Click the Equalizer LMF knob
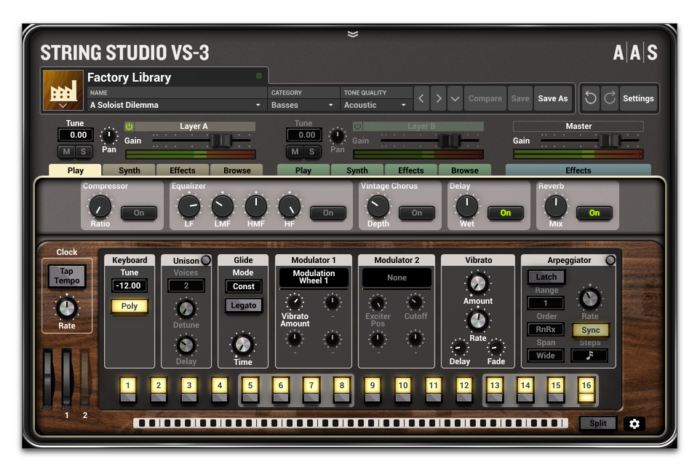Screen dimensions: 700x472 click(222, 207)
